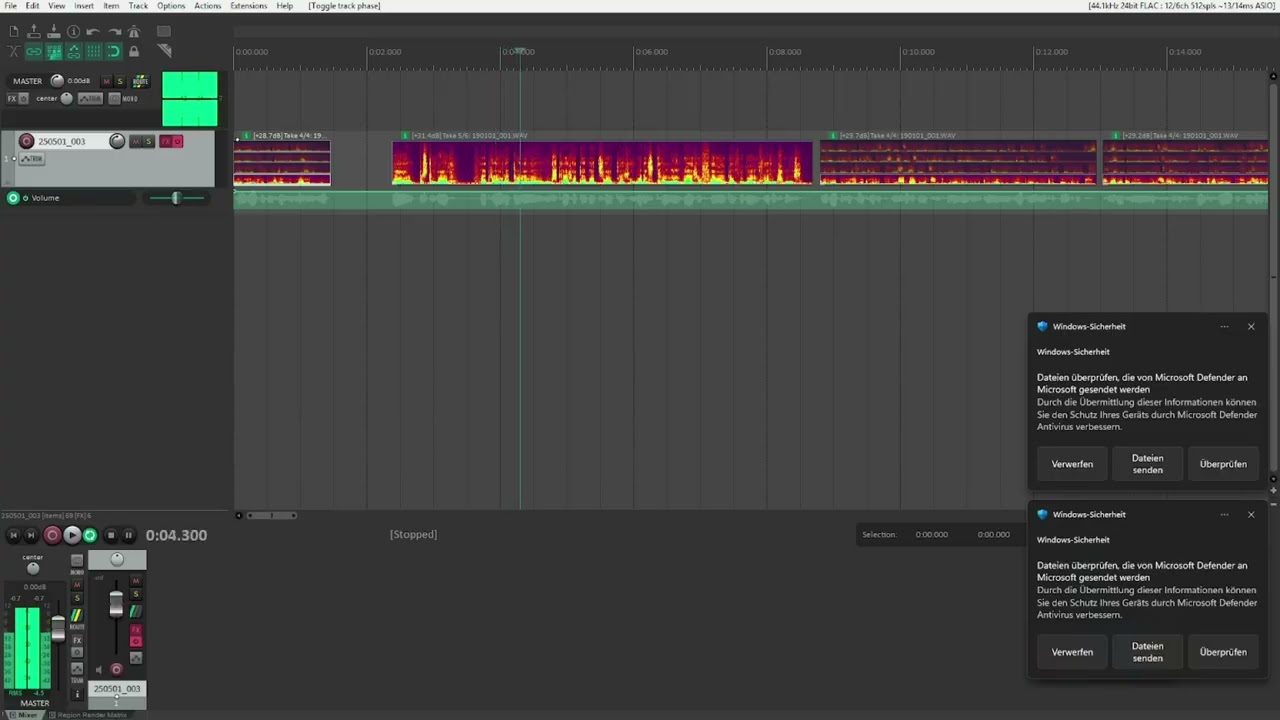Open the Insert menu

[x=84, y=6]
